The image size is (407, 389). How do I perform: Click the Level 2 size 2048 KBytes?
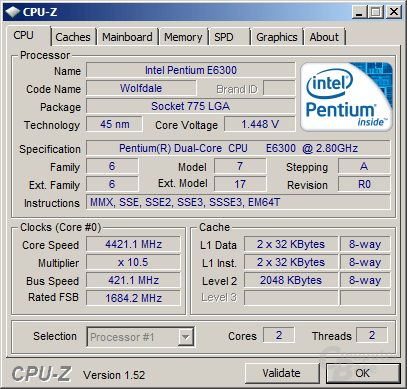coord(291,280)
